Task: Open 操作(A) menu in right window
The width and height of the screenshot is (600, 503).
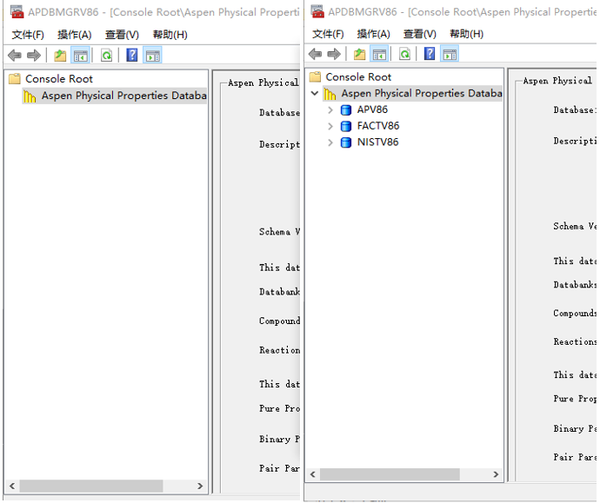Action: (373, 34)
